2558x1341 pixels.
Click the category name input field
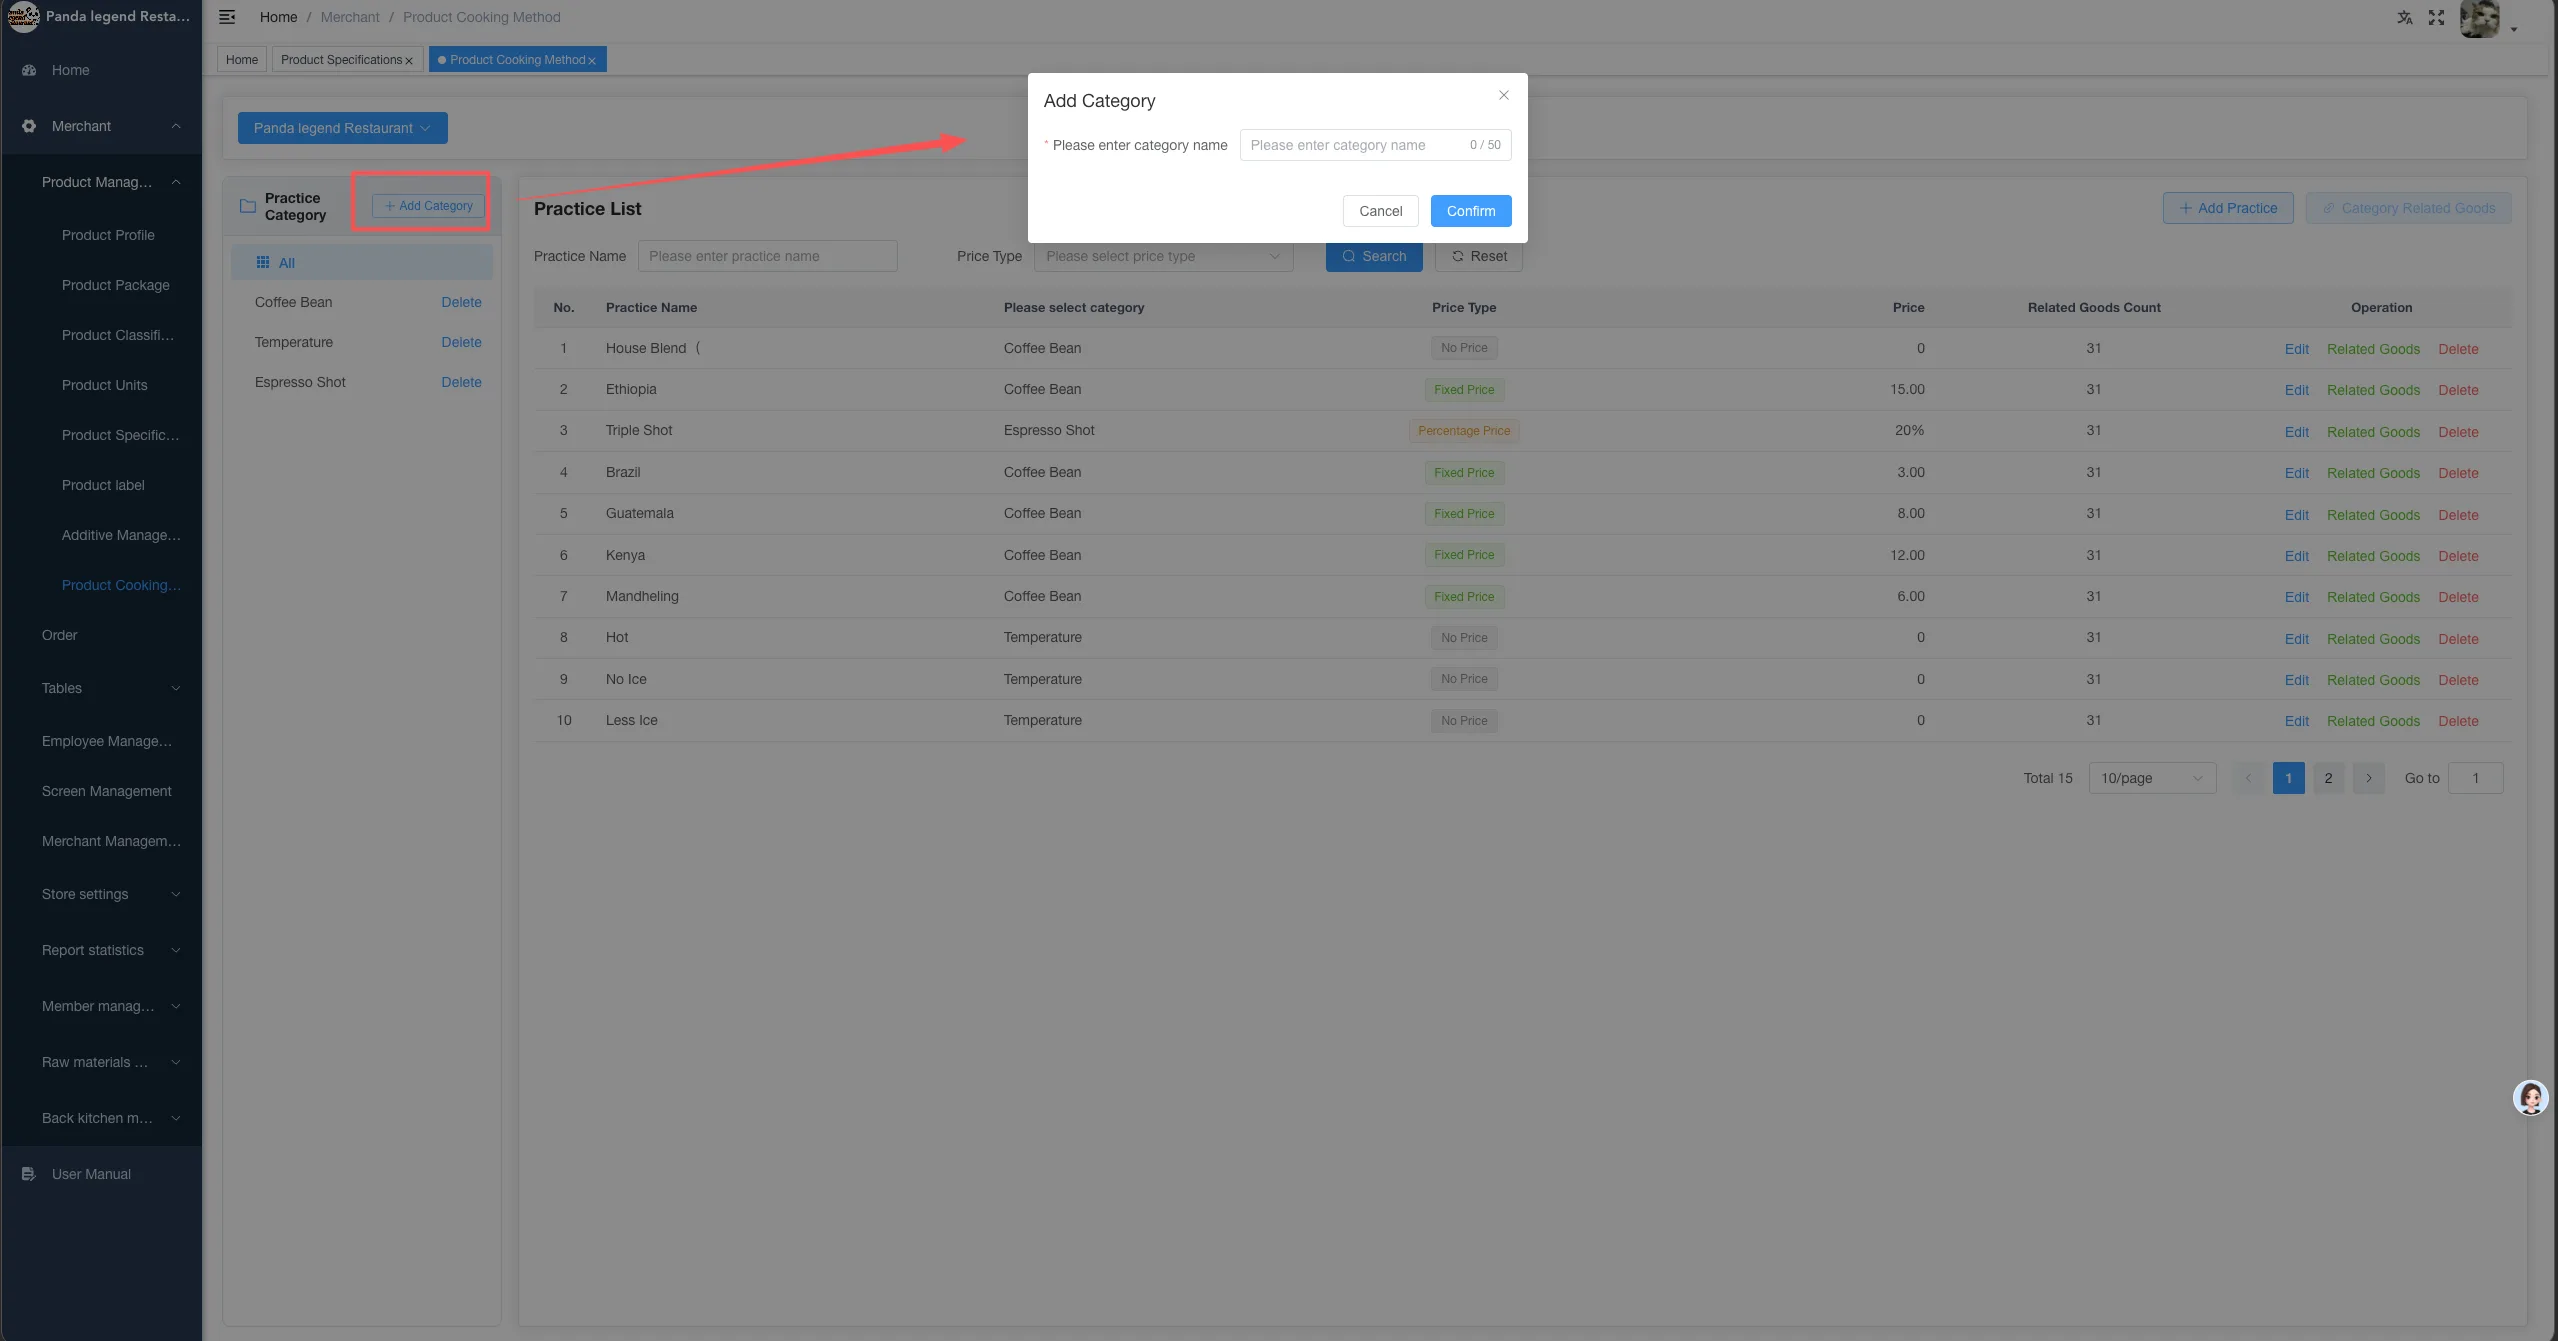click(1375, 145)
